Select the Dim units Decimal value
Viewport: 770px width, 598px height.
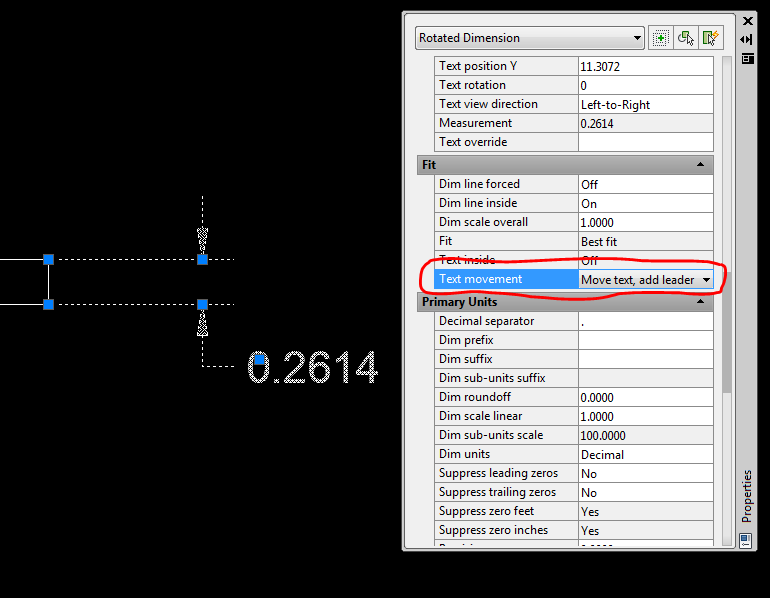645,454
